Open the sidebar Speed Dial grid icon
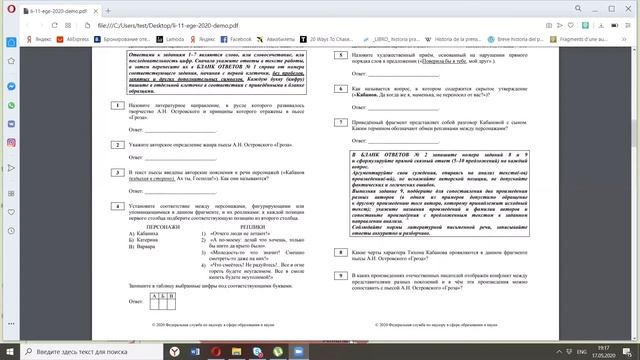640x360 pixels. pyautogui.click(x=11, y=193)
